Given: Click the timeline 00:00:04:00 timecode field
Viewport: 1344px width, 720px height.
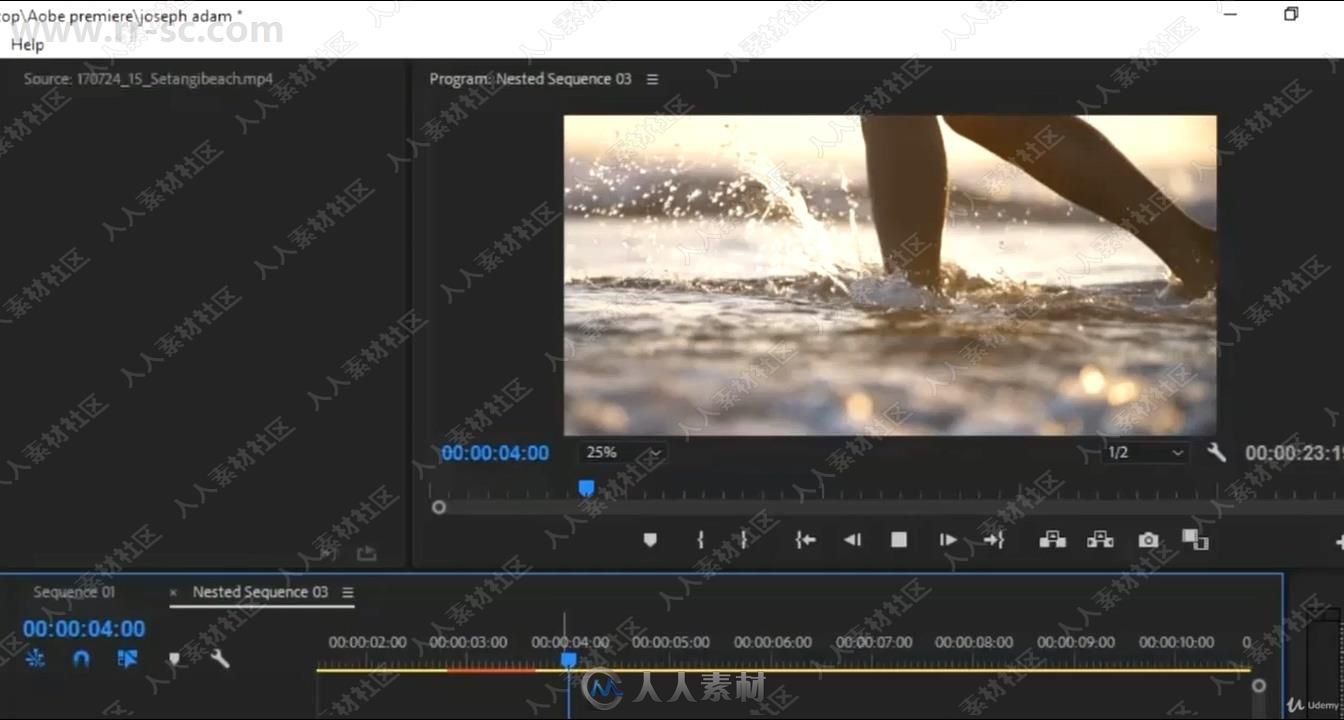Looking at the screenshot, I should click(x=84, y=629).
